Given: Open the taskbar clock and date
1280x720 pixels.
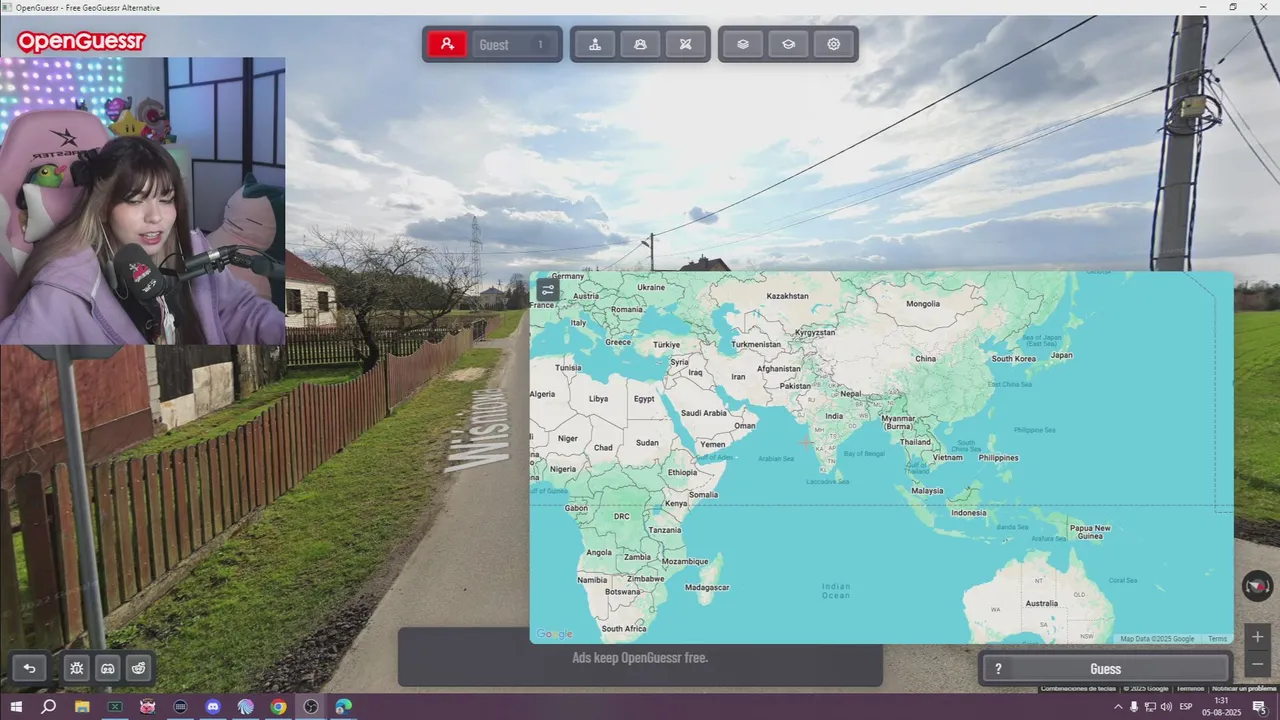Looking at the screenshot, I should click(1221, 707).
